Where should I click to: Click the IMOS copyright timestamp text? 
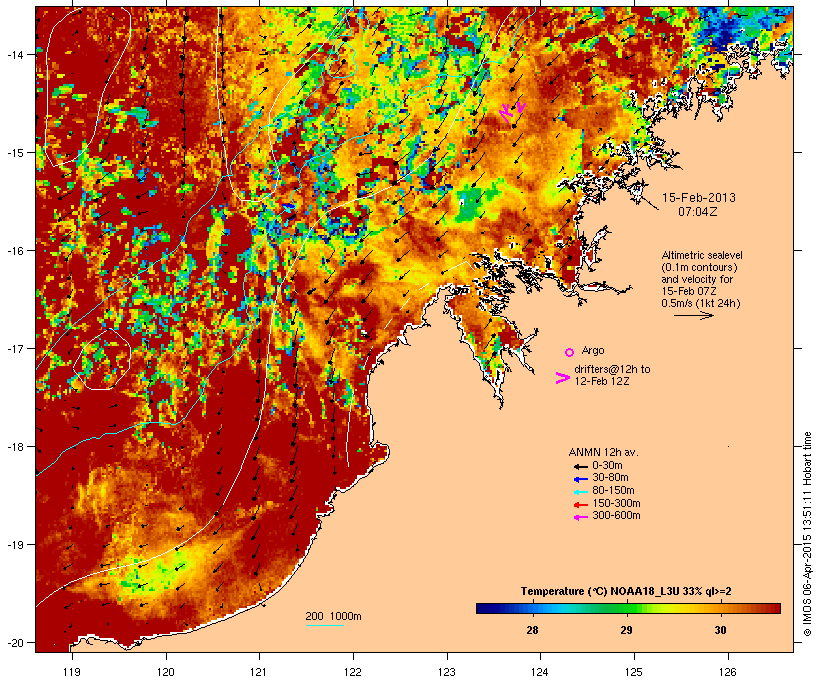coord(807,534)
